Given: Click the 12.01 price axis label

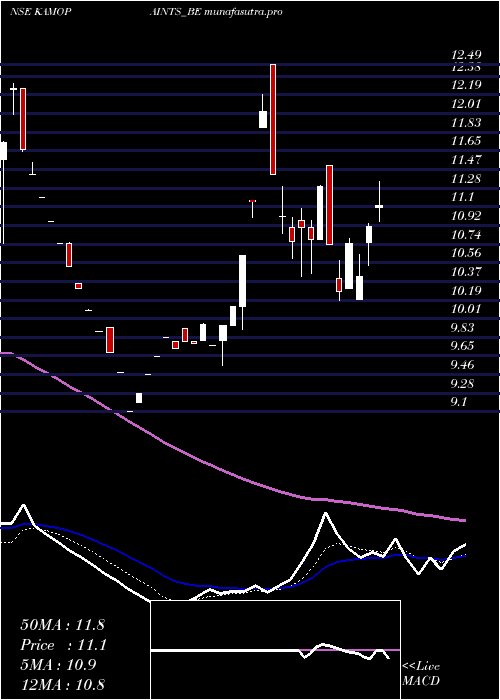Looking at the screenshot, I should pos(466,104).
